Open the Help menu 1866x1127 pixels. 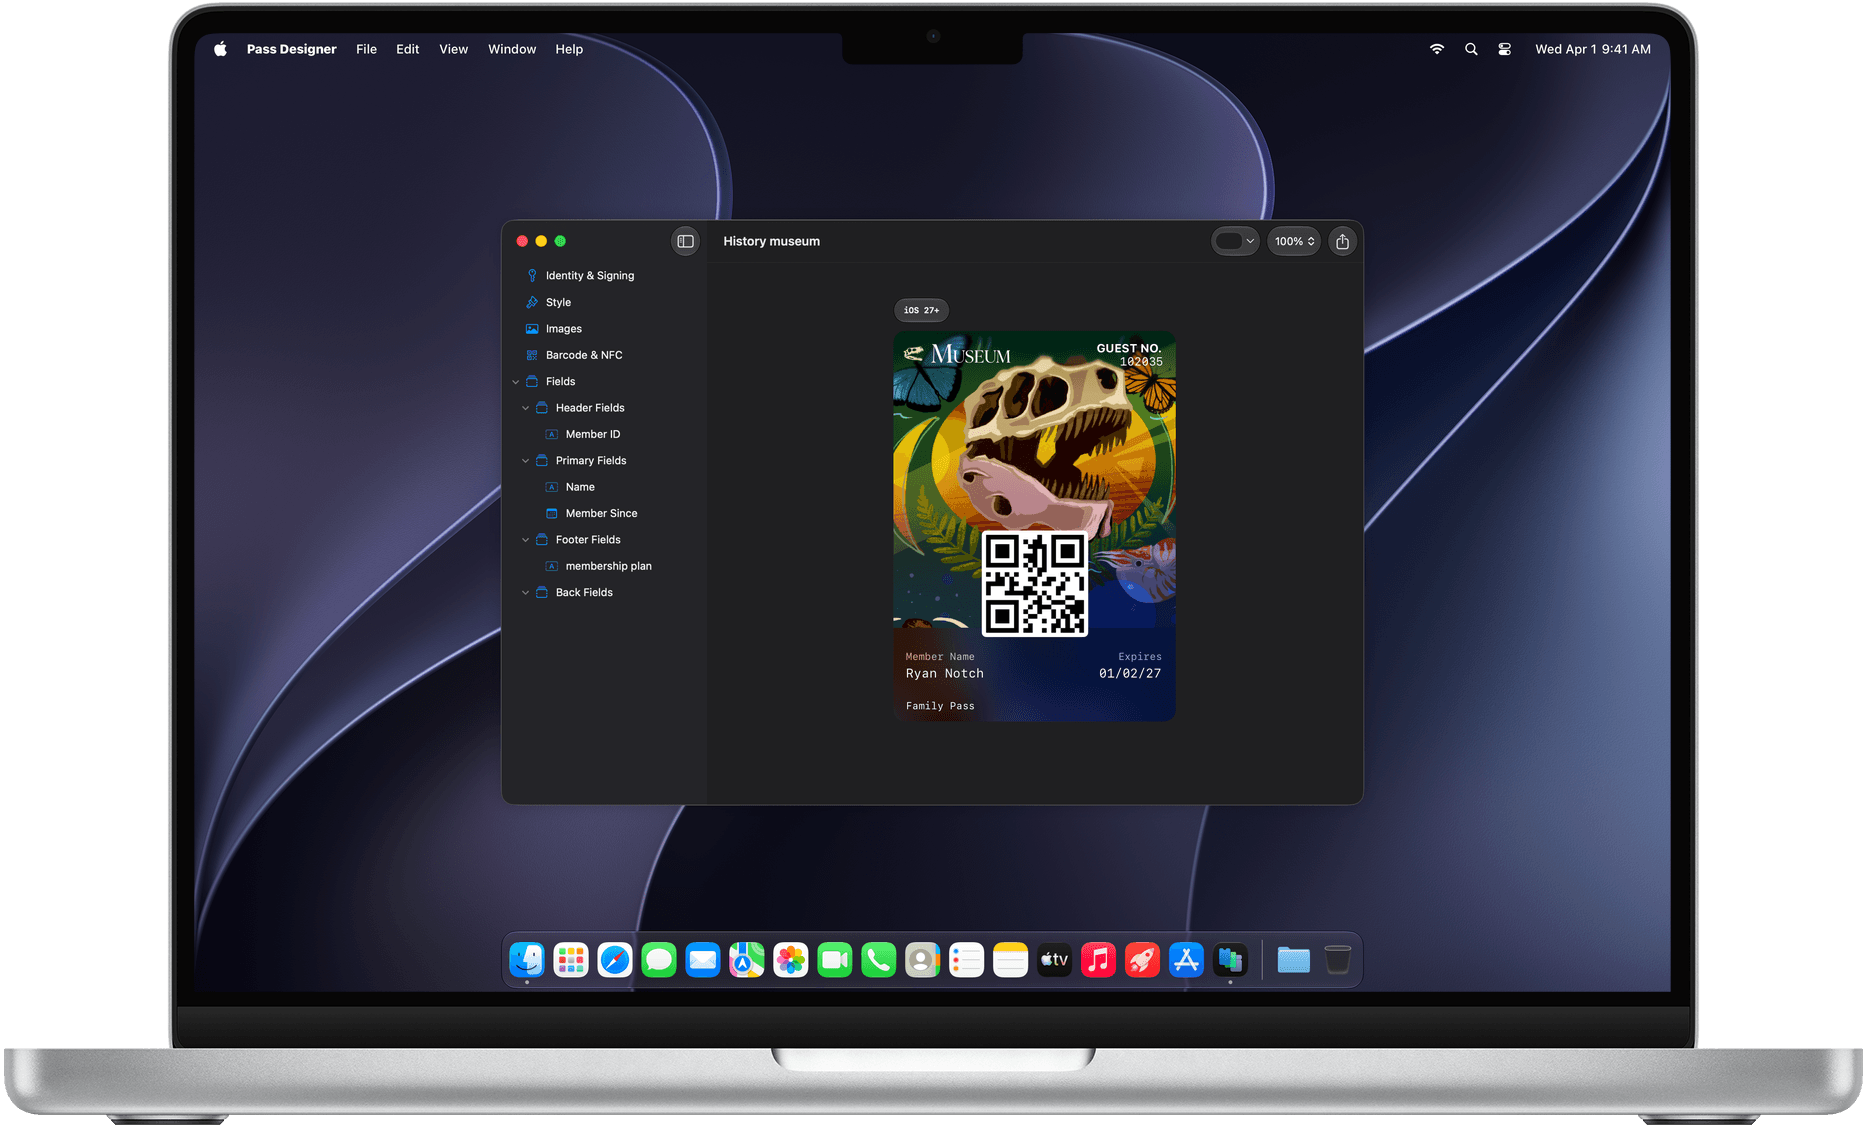pyautogui.click(x=569, y=49)
